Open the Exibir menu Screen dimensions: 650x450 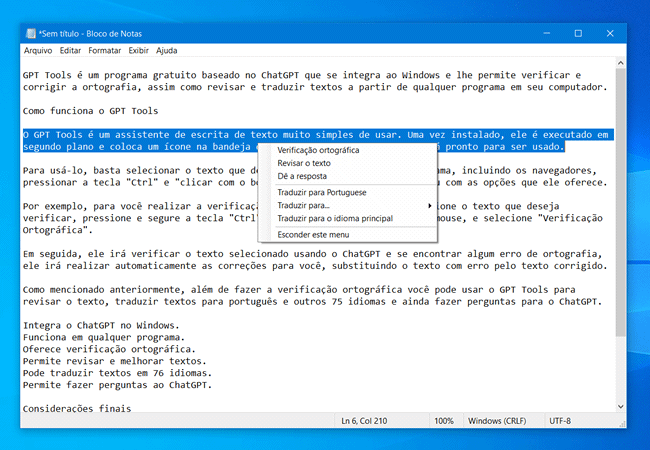138,51
